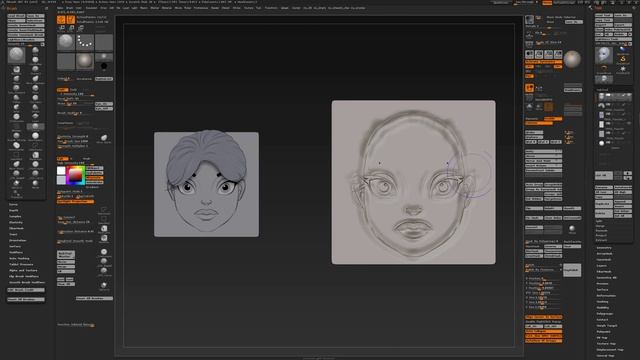Click Create InsertMesh button in Brush palette
The image size is (640, 360).
(x=26, y=25)
